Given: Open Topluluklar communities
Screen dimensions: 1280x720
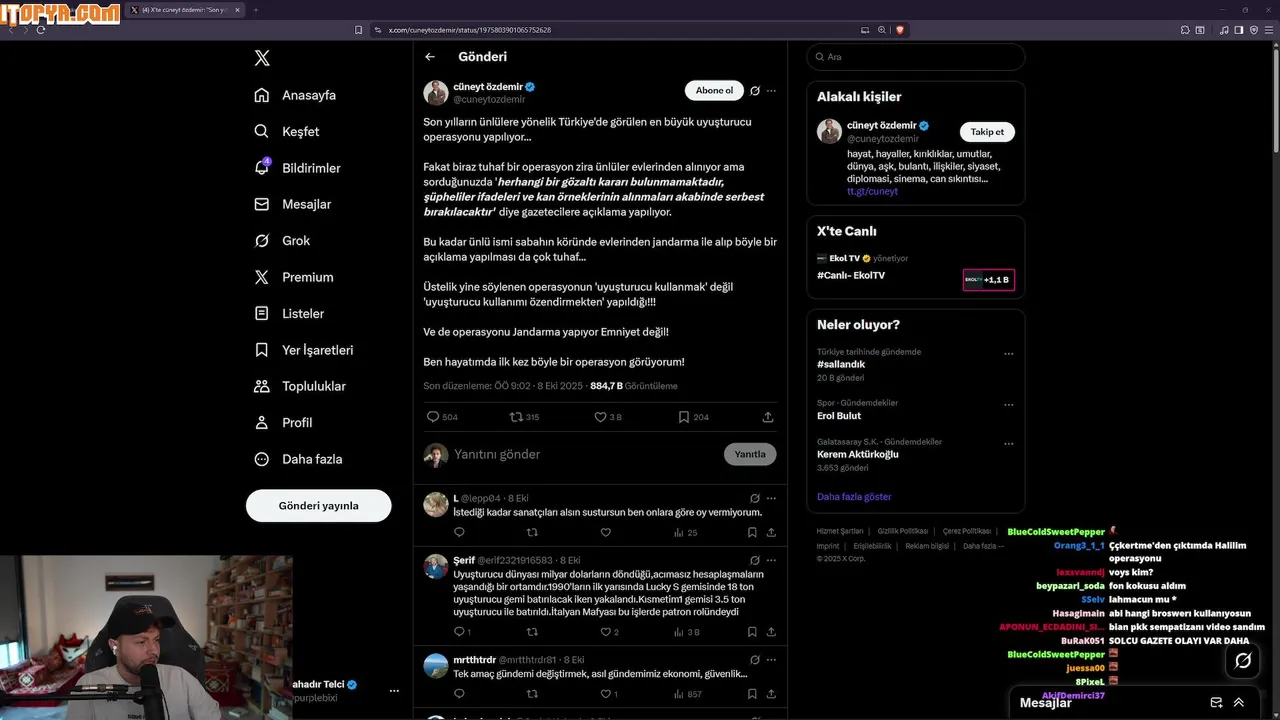Looking at the screenshot, I should point(300,386).
